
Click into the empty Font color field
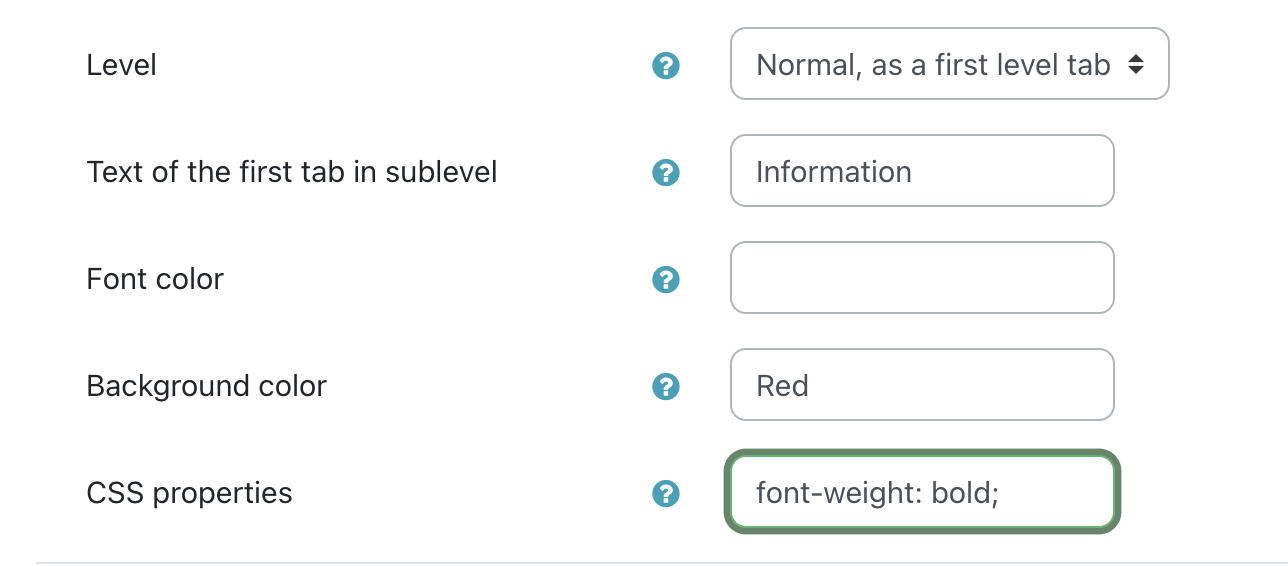(922, 278)
